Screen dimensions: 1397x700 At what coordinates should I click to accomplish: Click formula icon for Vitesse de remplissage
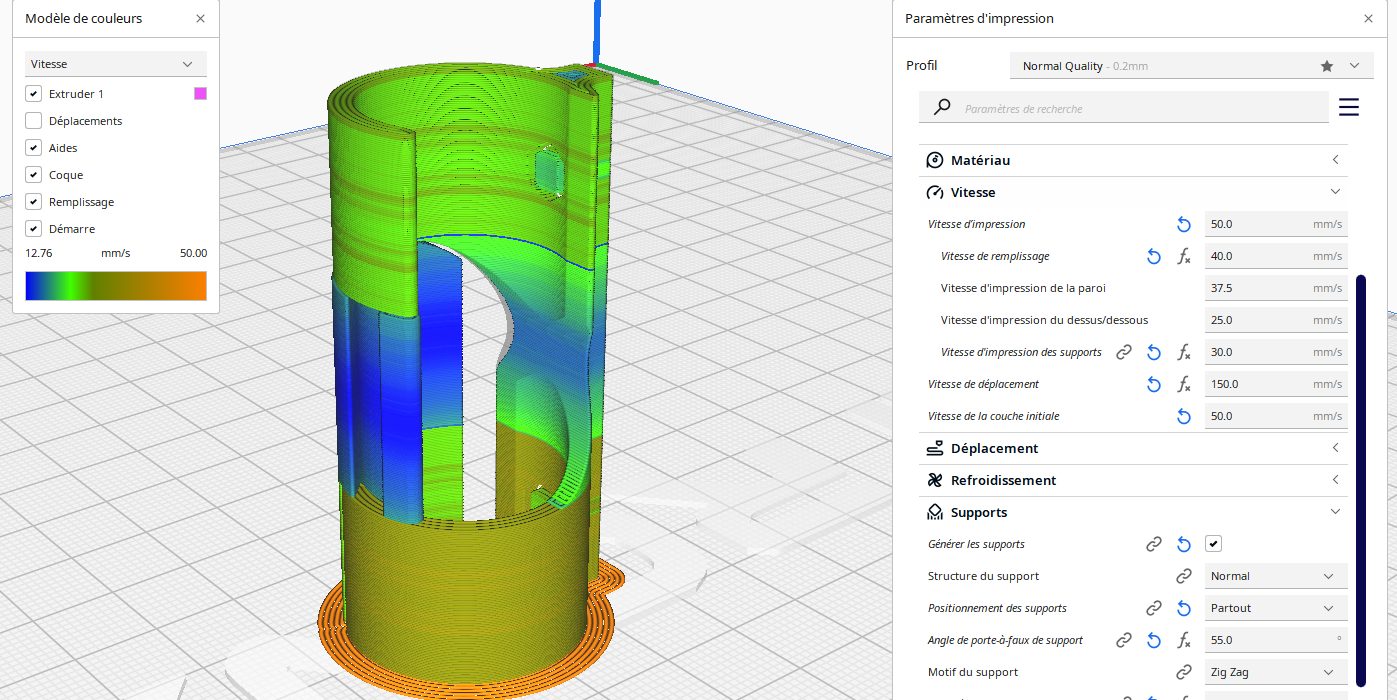1184,257
